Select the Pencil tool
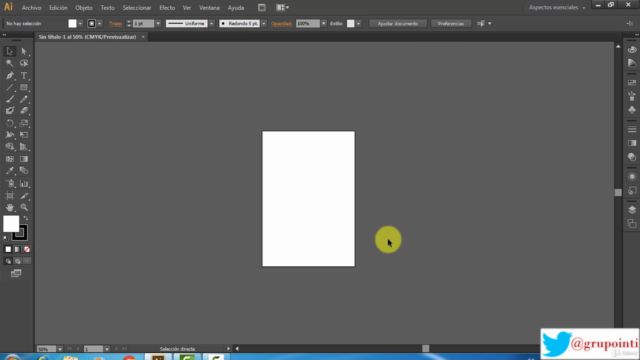 click(x=24, y=99)
